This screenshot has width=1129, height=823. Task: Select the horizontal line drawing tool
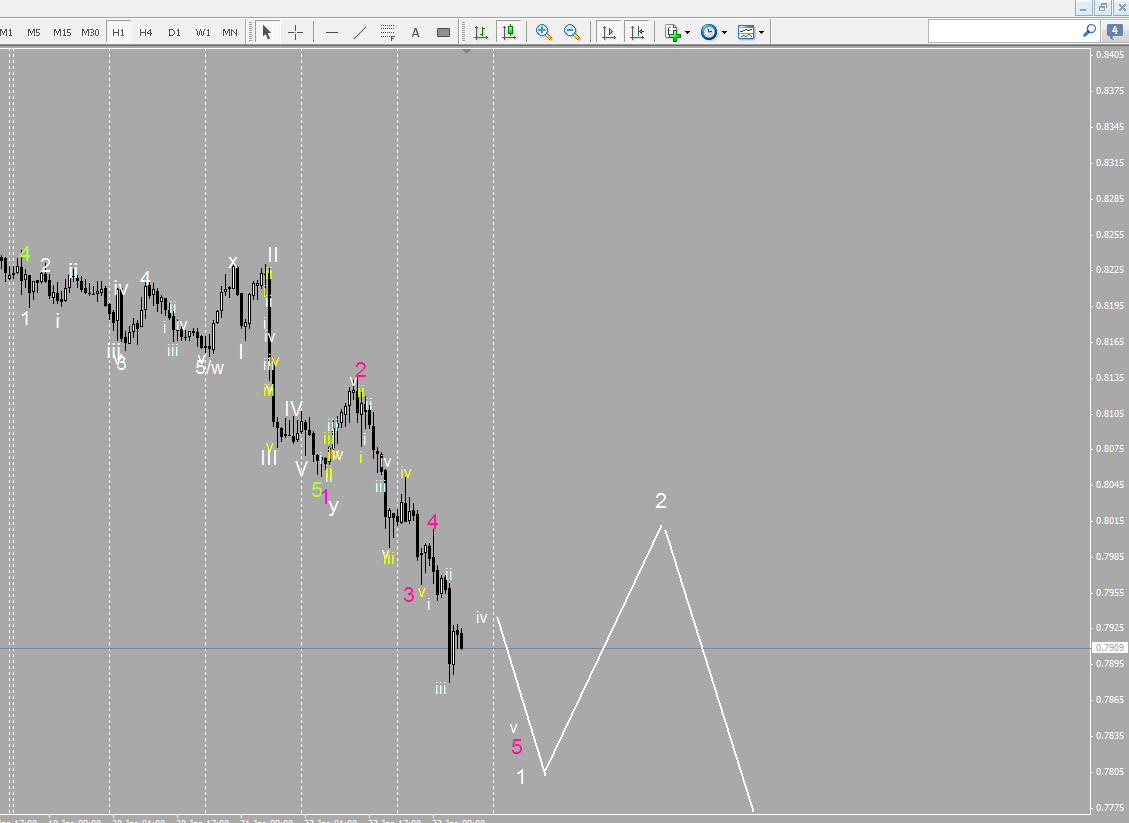point(330,31)
